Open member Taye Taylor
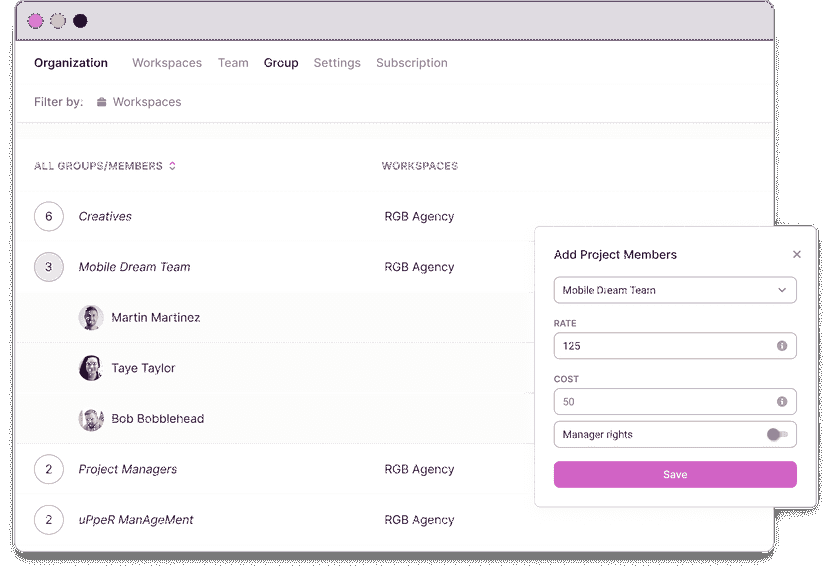 (x=143, y=368)
